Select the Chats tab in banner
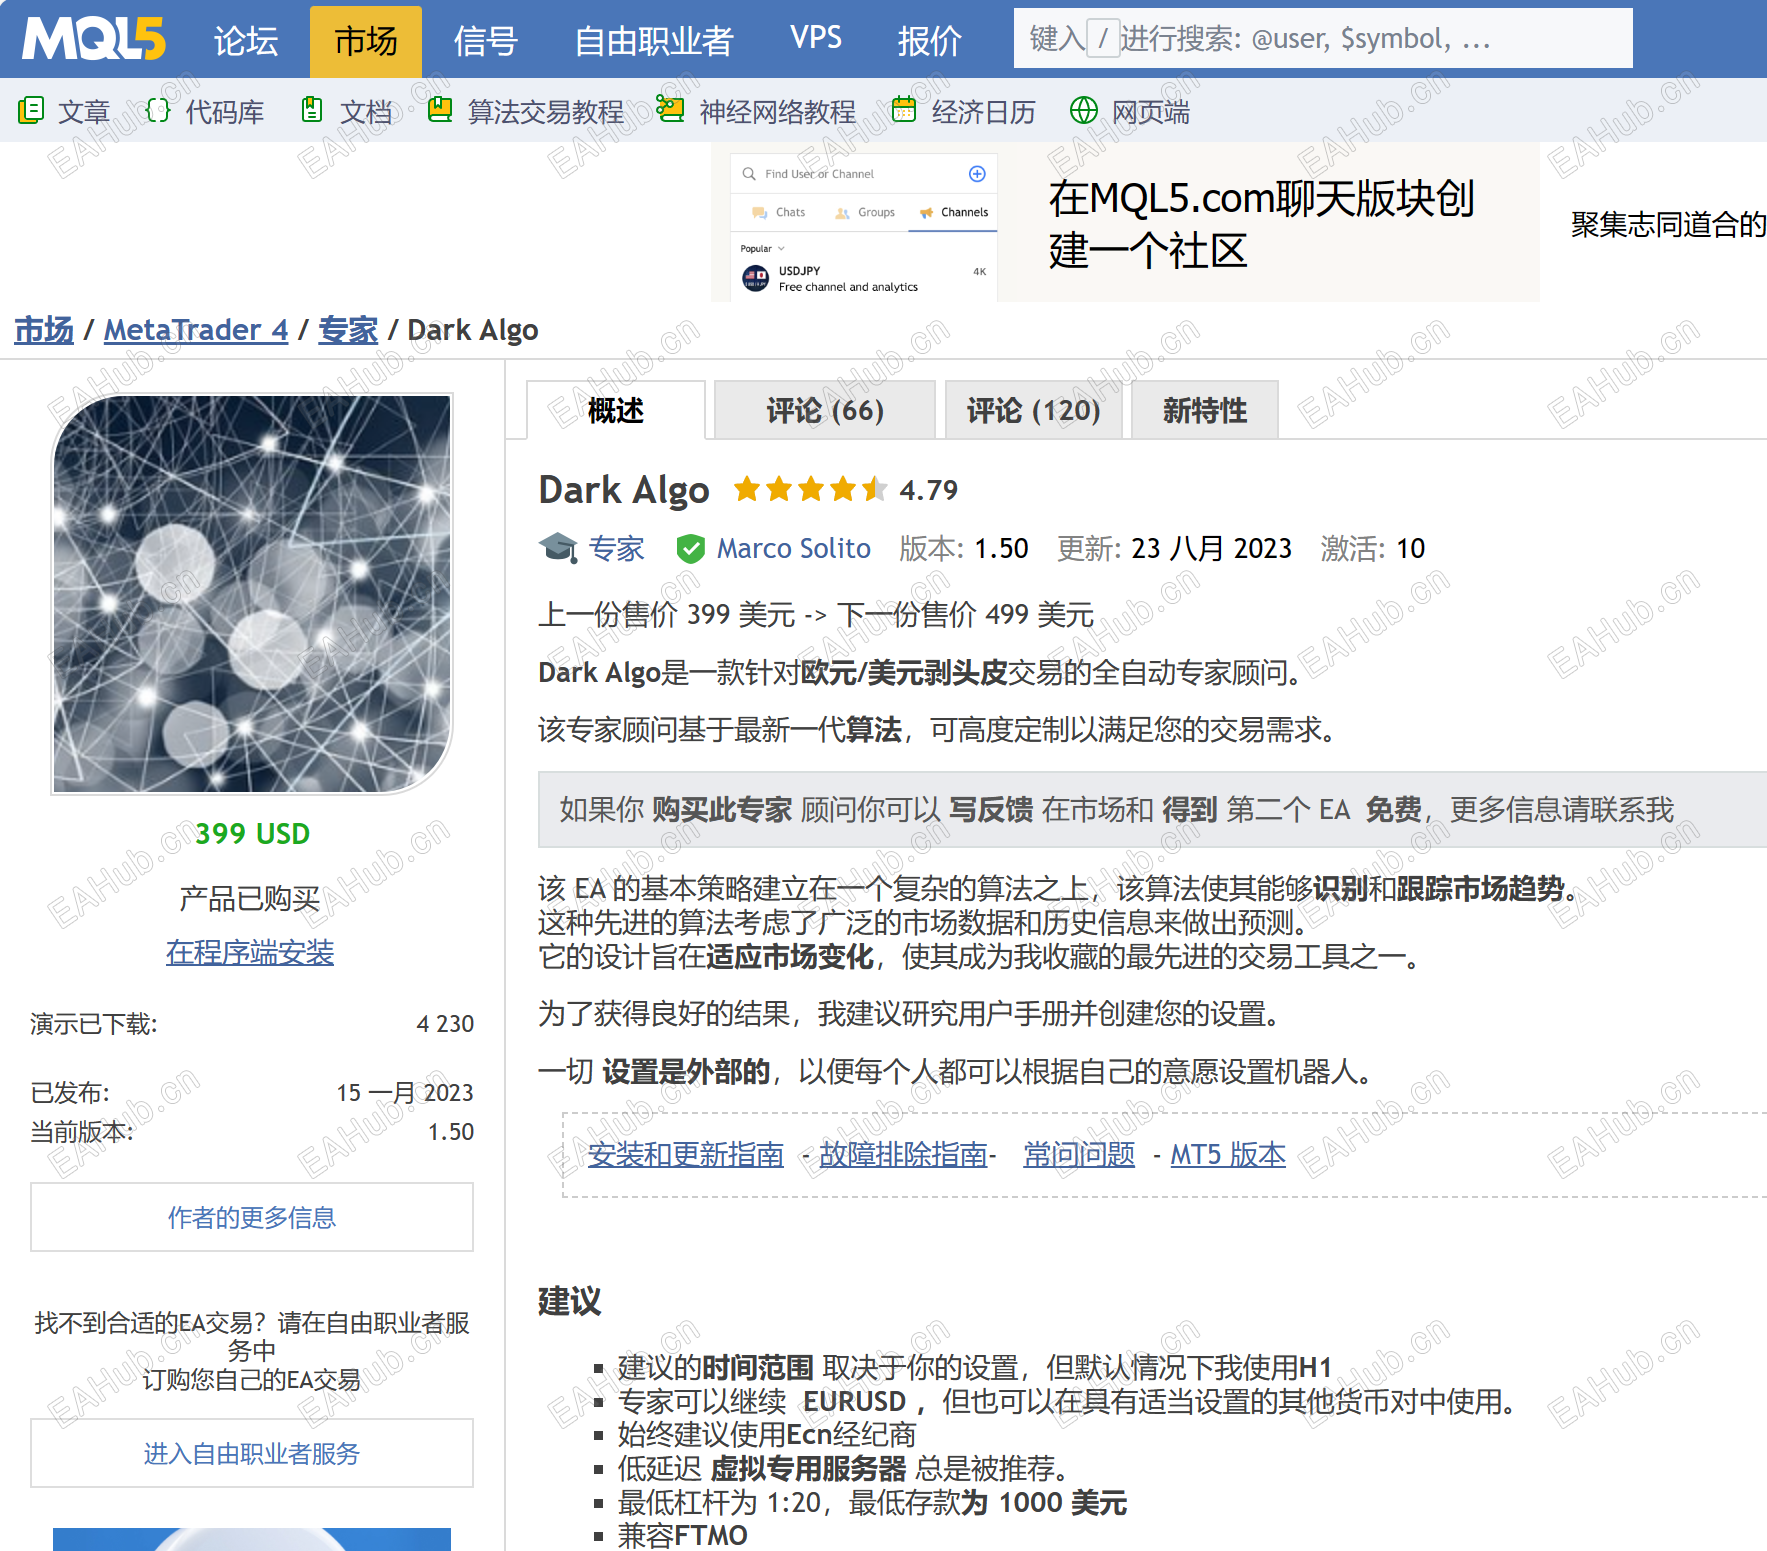Viewport: 1767px width, 1551px height. click(x=779, y=212)
